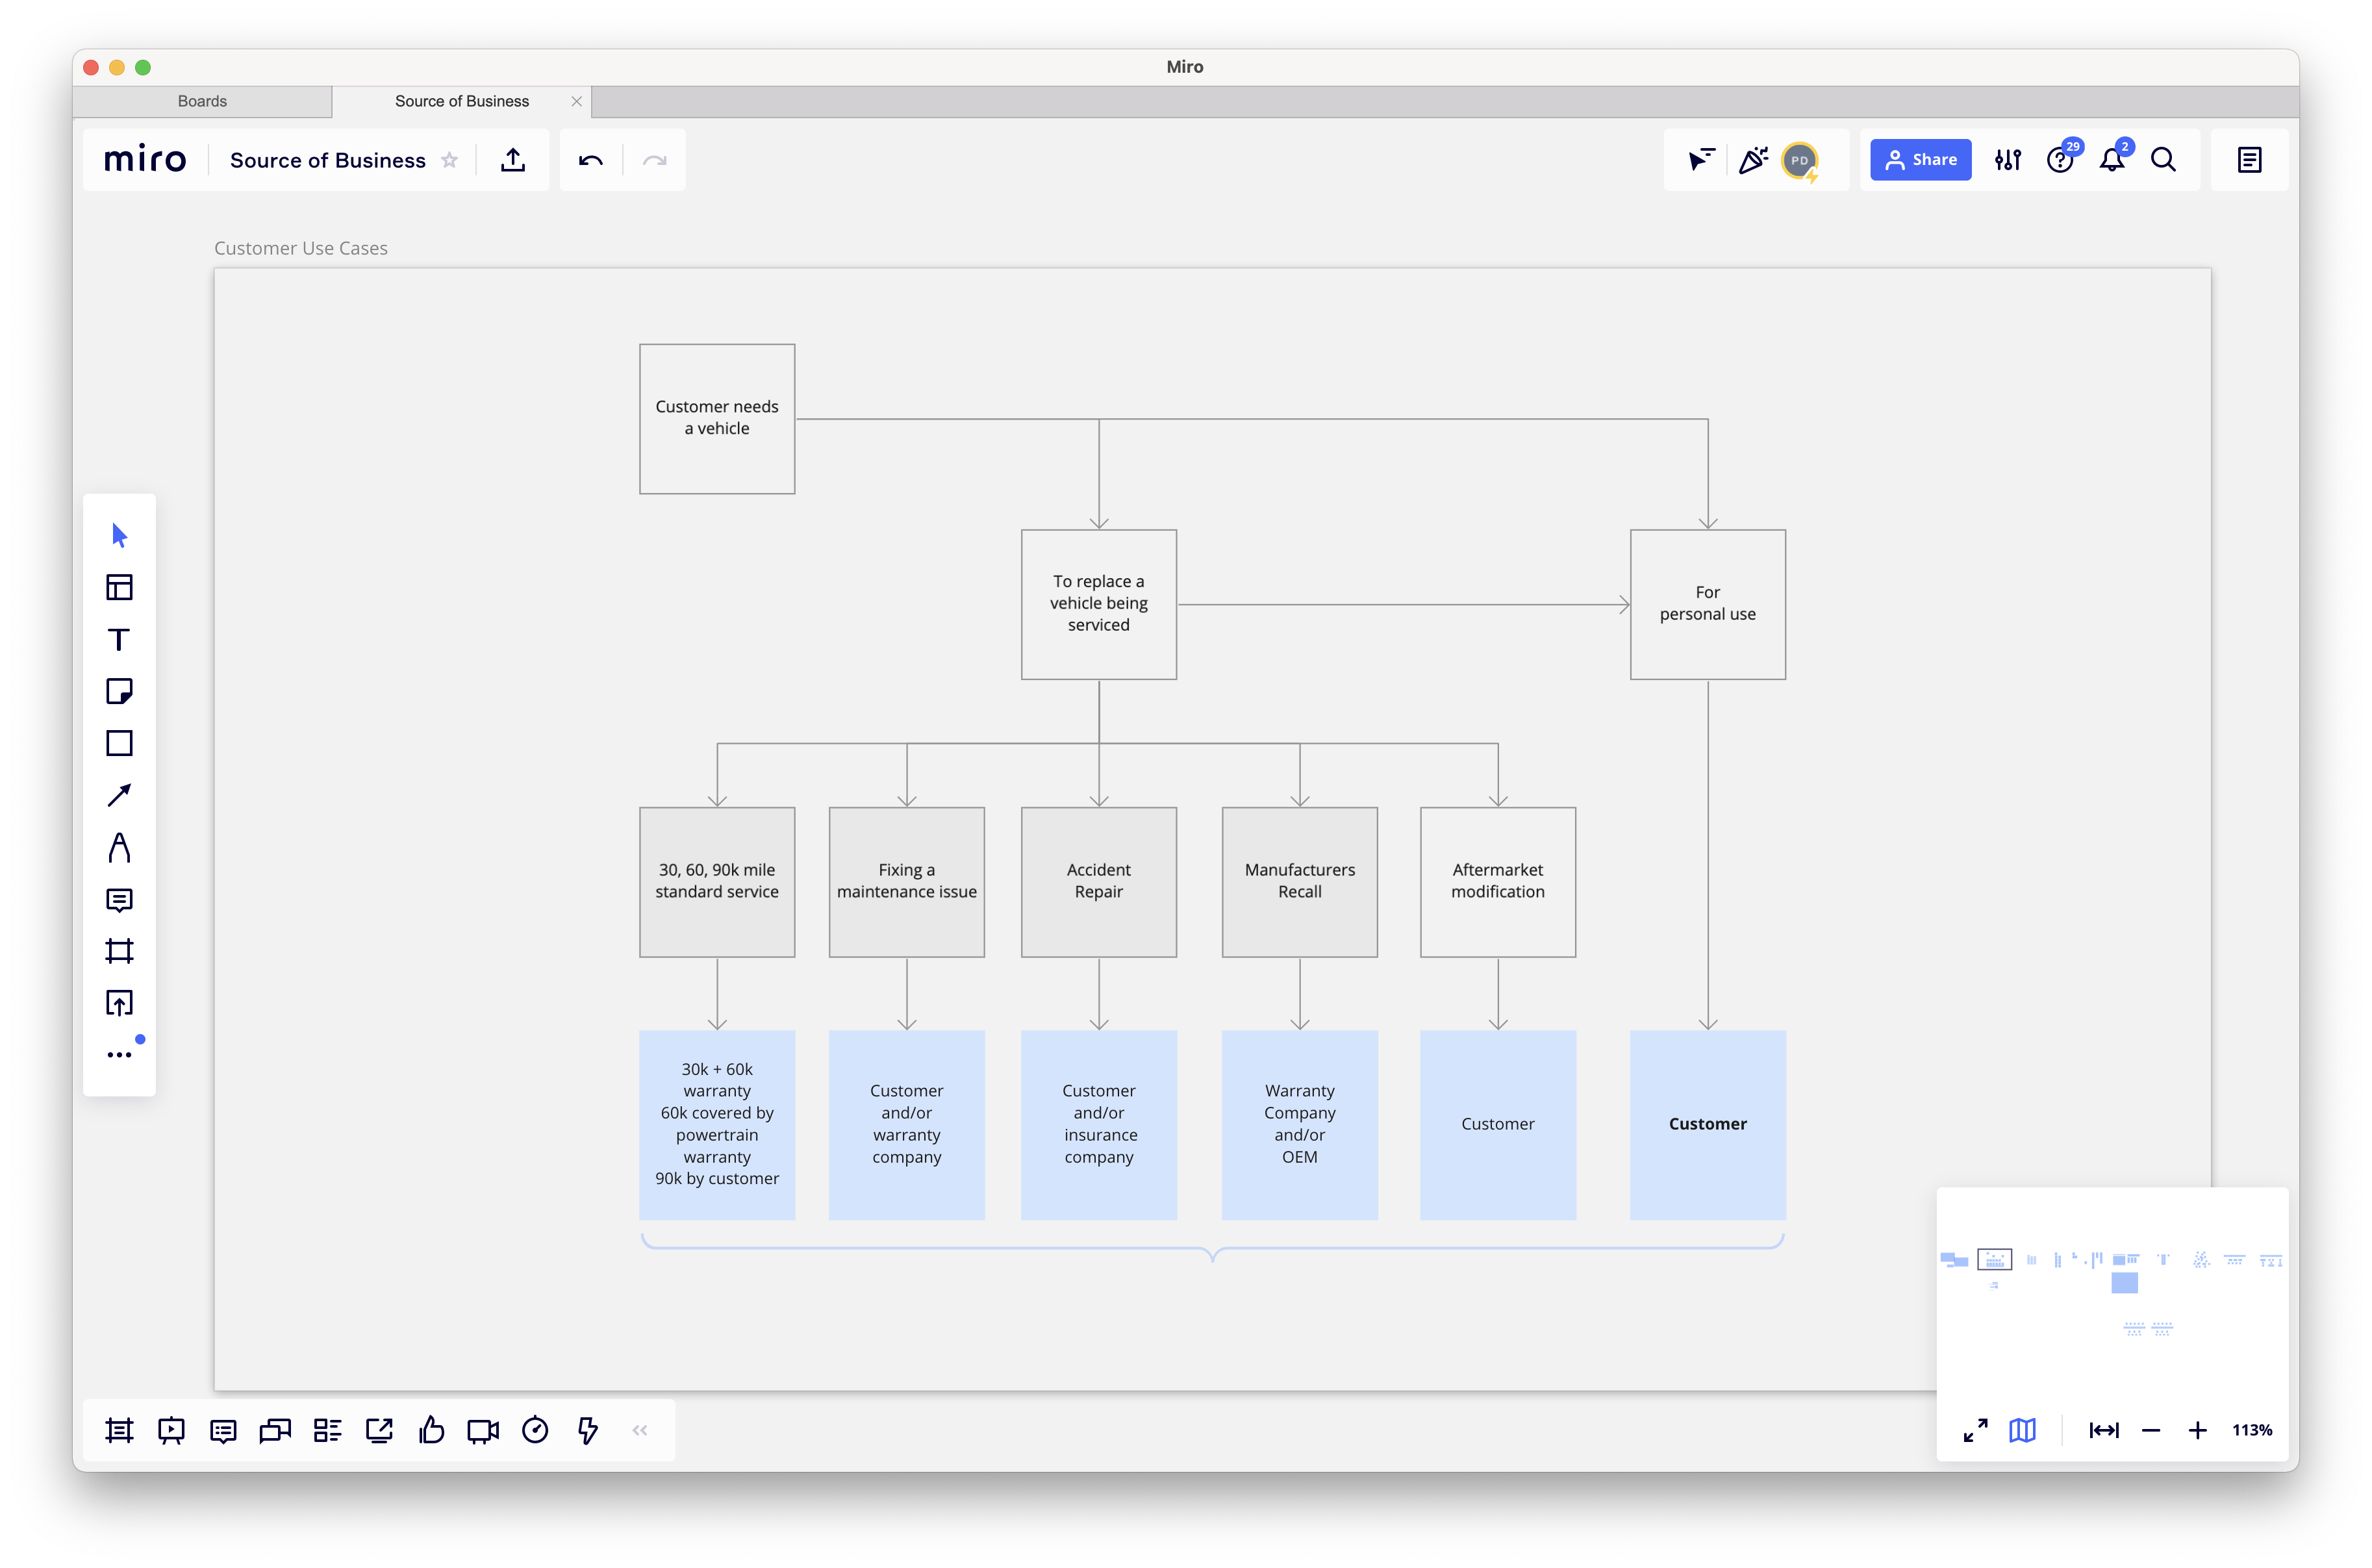Select the 'Customer needs a vehicle' box
Viewport: 2372px width, 1568px height.
point(717,418)
